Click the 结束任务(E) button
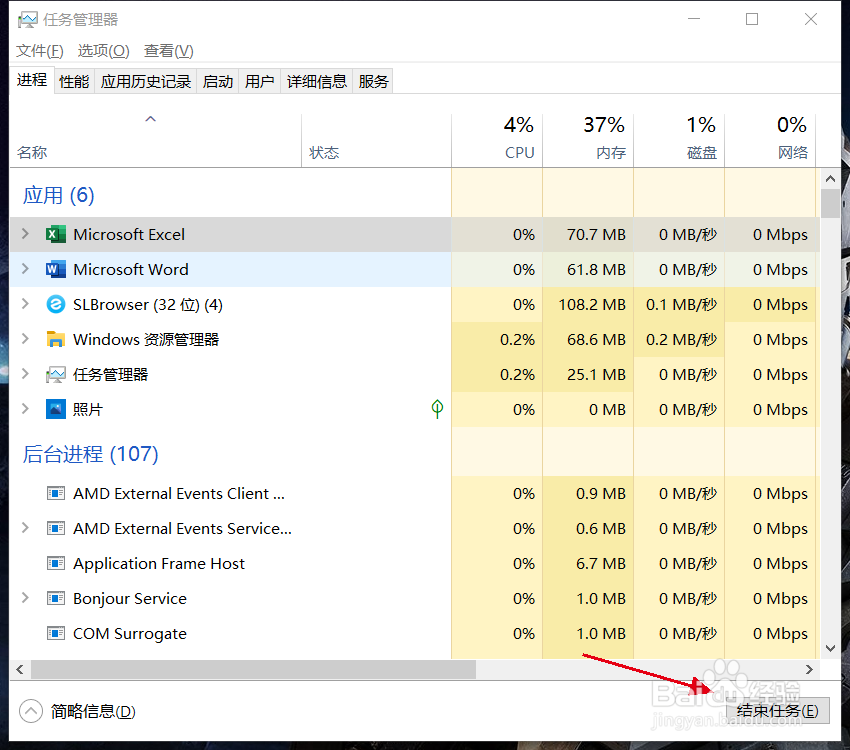 pyautogui.click(x=778, y=710)
